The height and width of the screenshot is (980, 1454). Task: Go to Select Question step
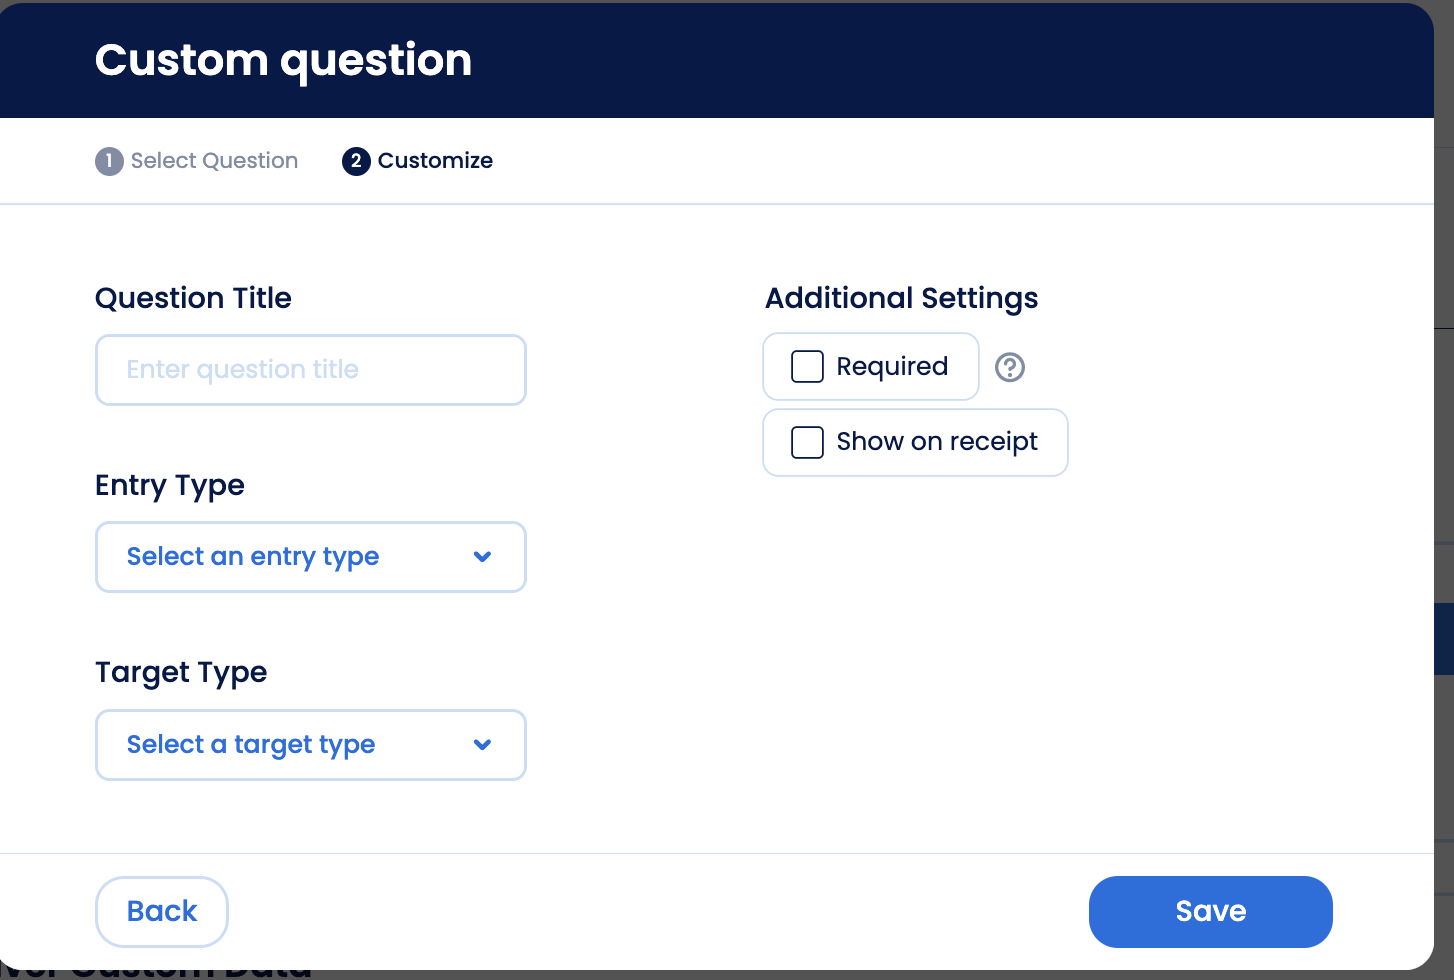(x=214, y=161)
